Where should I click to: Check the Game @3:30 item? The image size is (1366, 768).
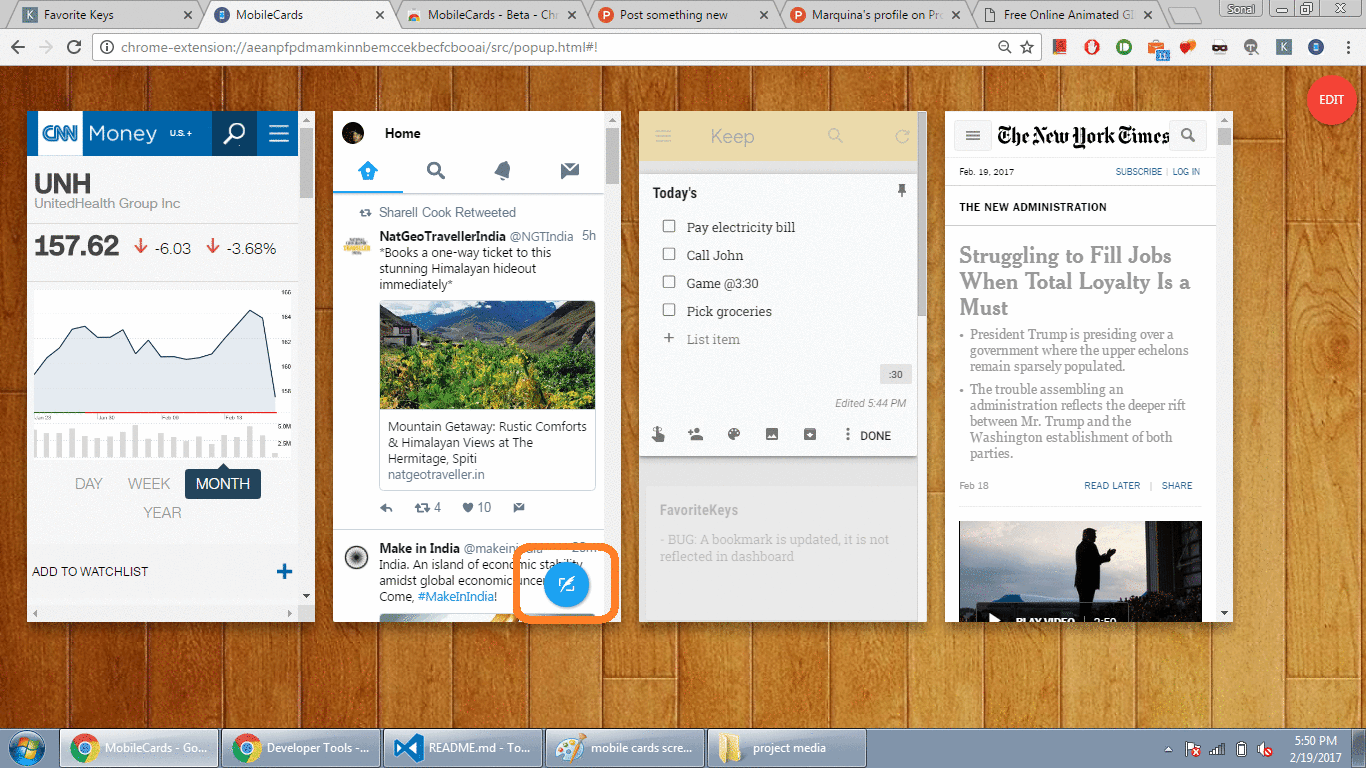[x=669, y=282]
